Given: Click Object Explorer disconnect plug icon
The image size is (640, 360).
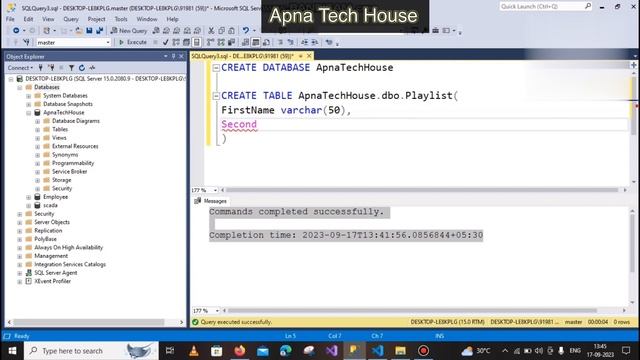Looking at the screenshot, I should pos(51,68).
